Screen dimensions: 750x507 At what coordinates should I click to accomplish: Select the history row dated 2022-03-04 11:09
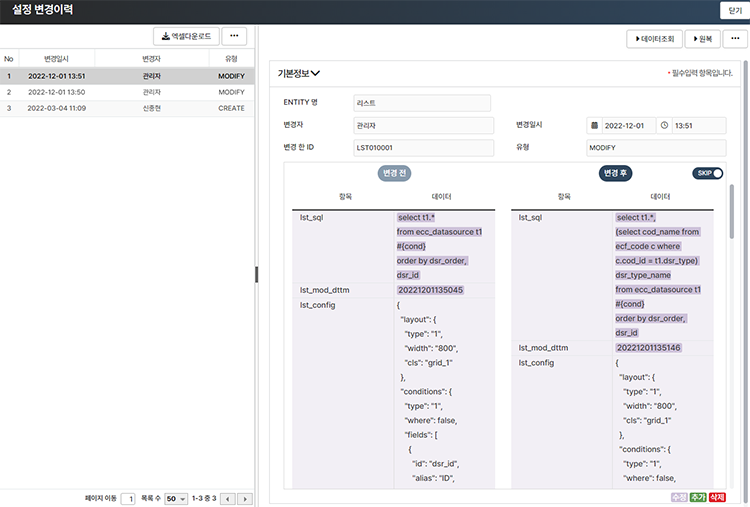pos(127,108)
